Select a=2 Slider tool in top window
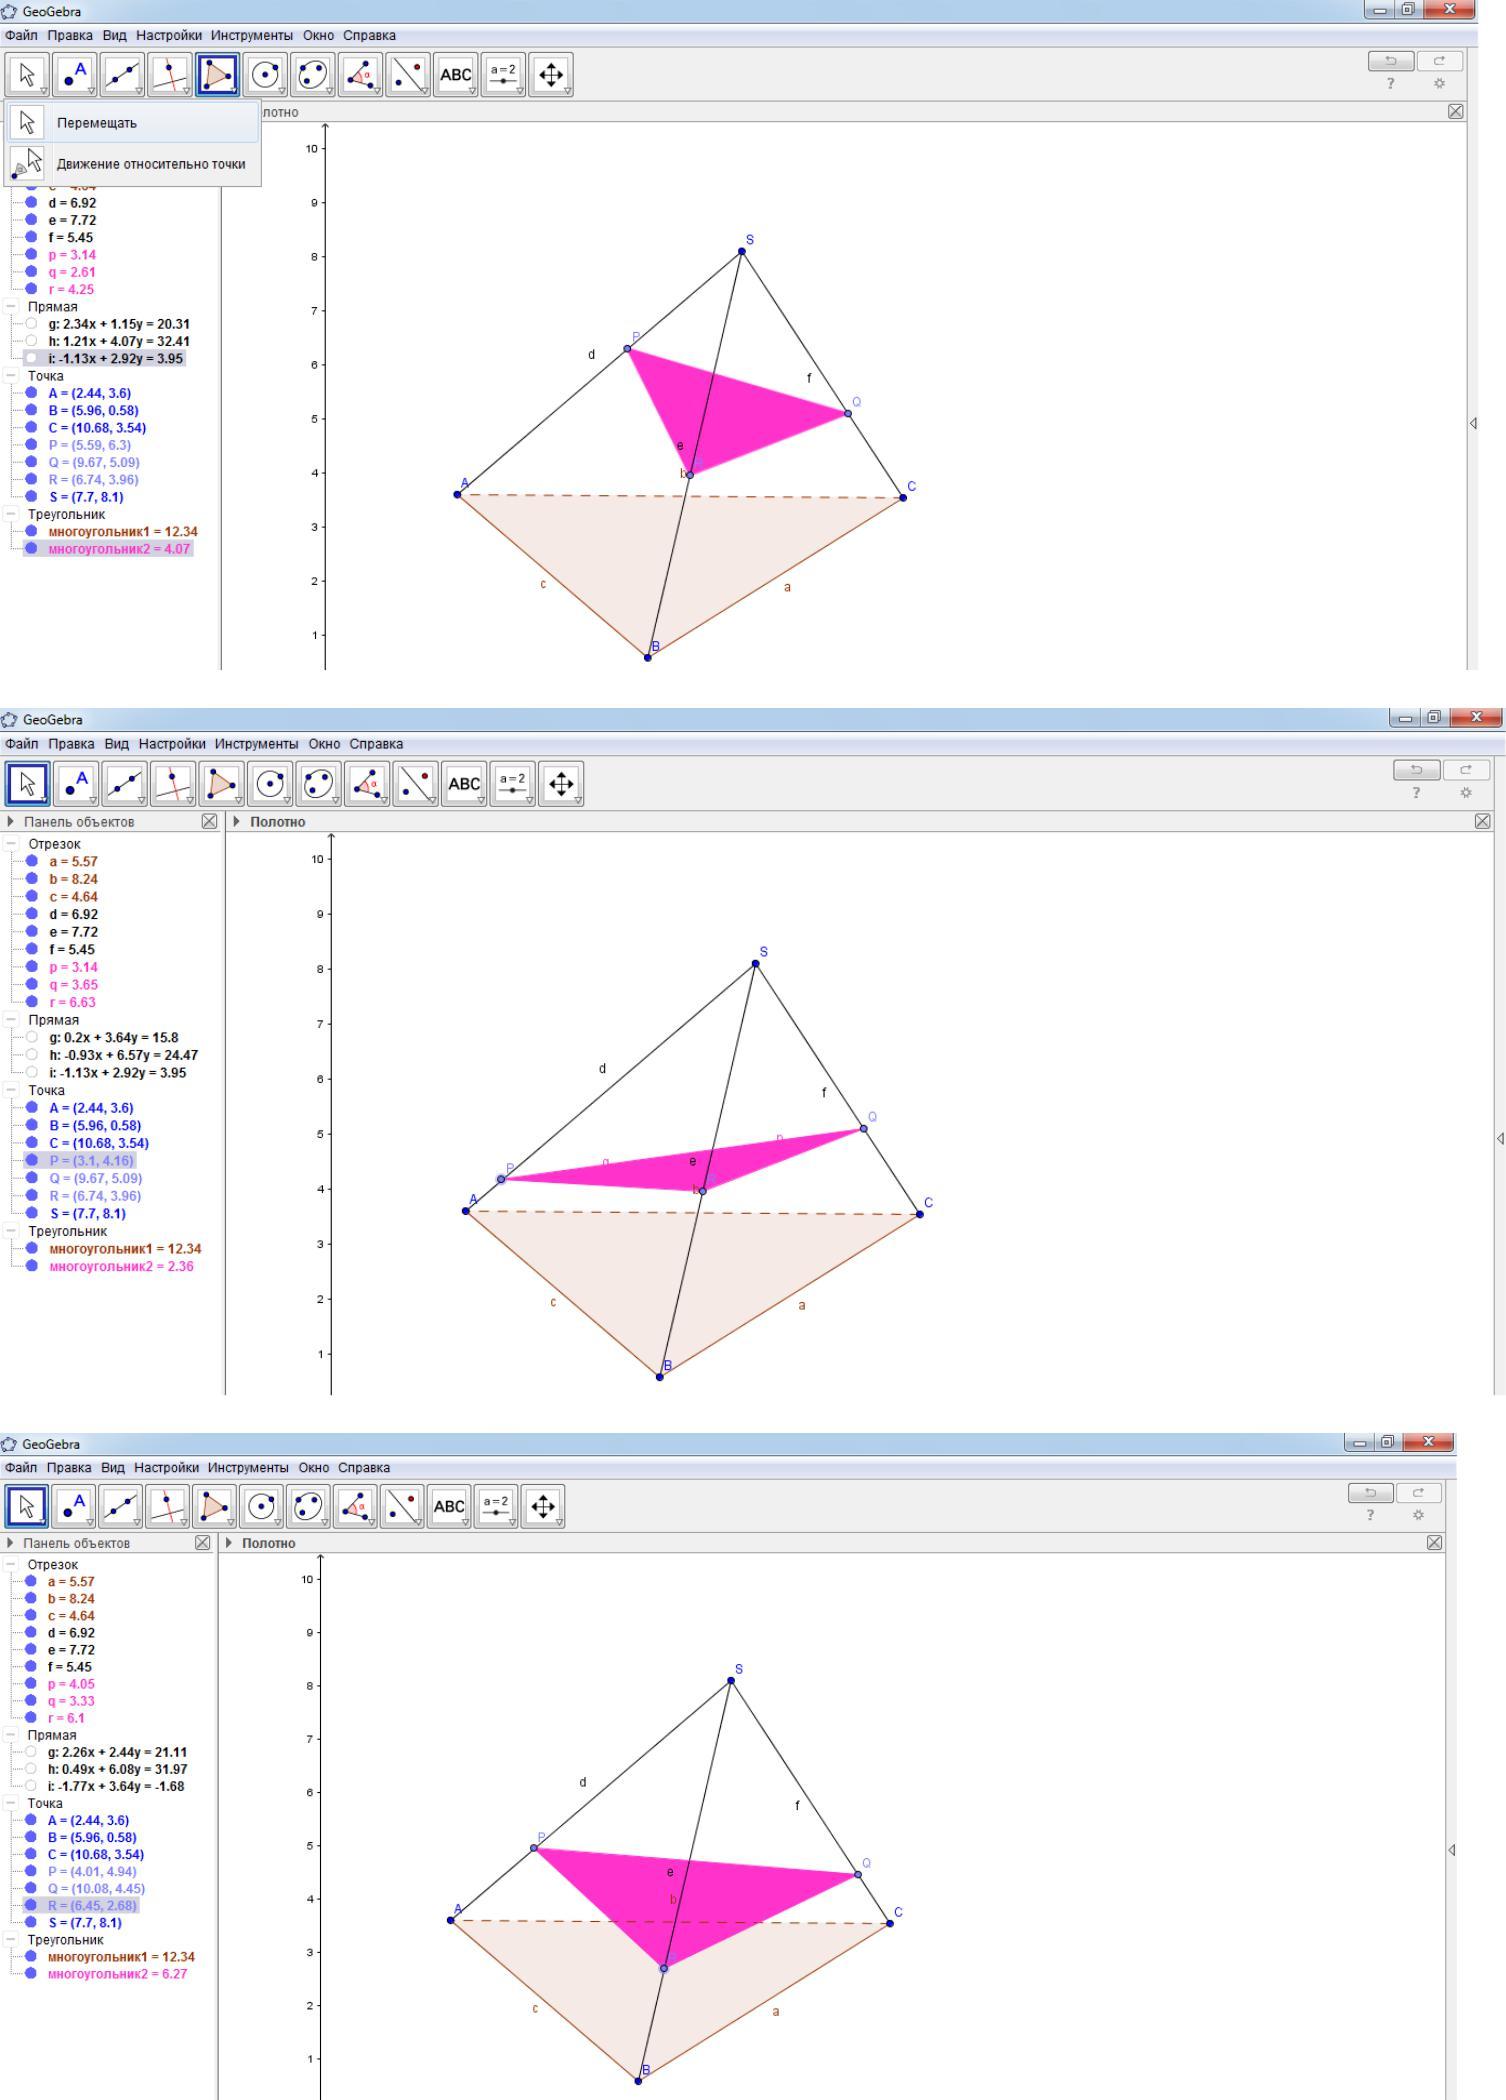This screenshot has height=2100, width=1506. click(x=503, y=75)
